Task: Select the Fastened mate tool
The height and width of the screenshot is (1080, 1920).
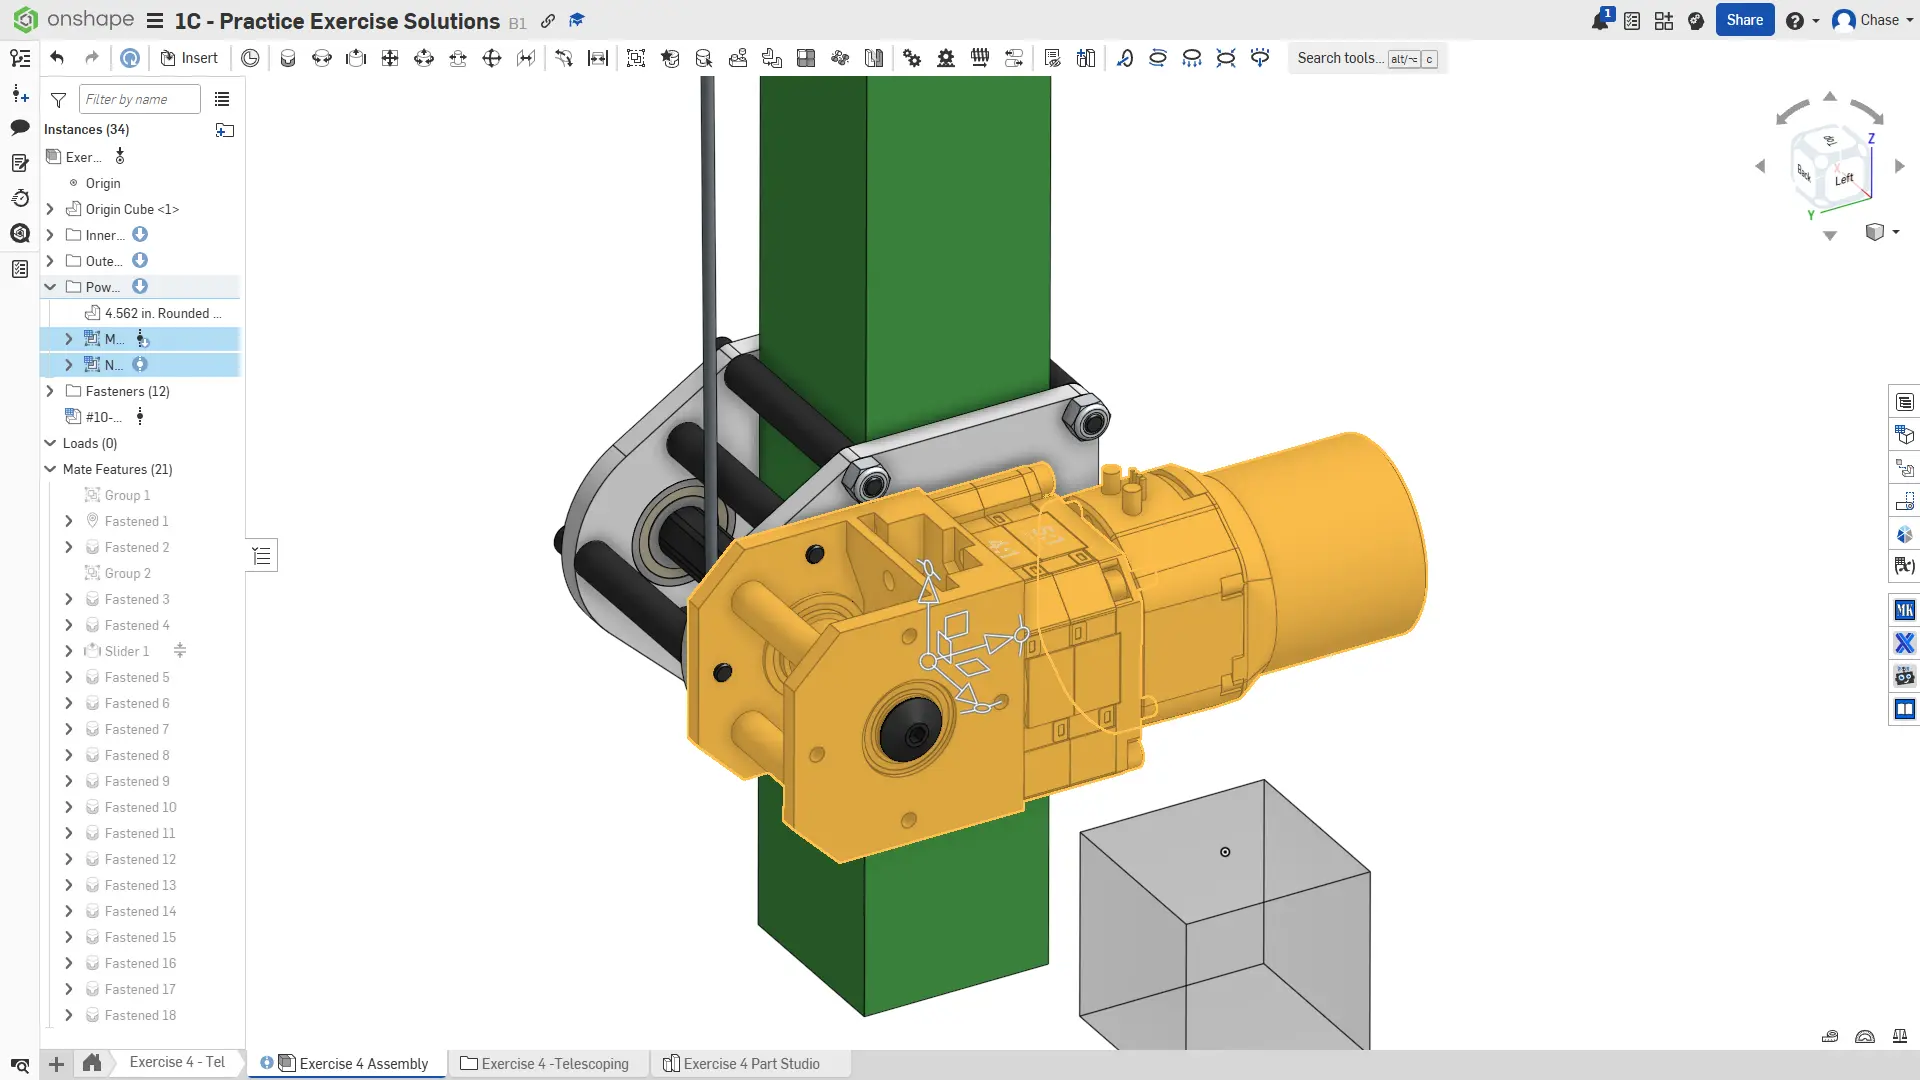Action: tap(288, 58)
